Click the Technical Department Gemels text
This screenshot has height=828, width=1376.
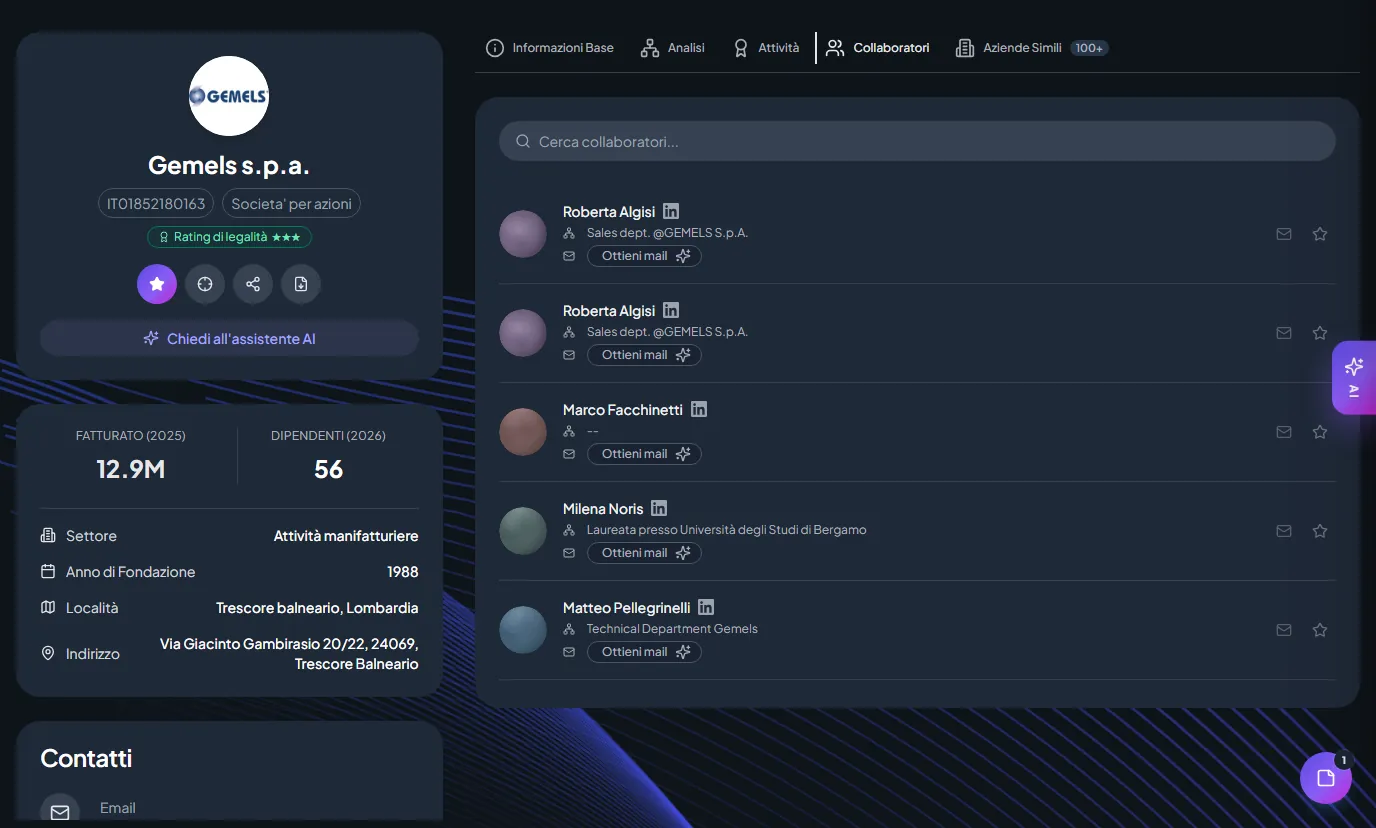pyautogui.click(x=672, y=629)
